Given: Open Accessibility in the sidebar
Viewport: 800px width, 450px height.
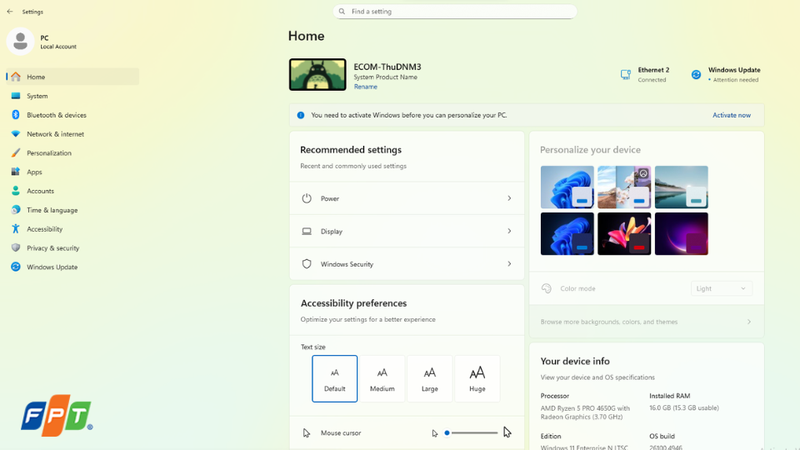Looking at the screenshot, I should point(72,229).
